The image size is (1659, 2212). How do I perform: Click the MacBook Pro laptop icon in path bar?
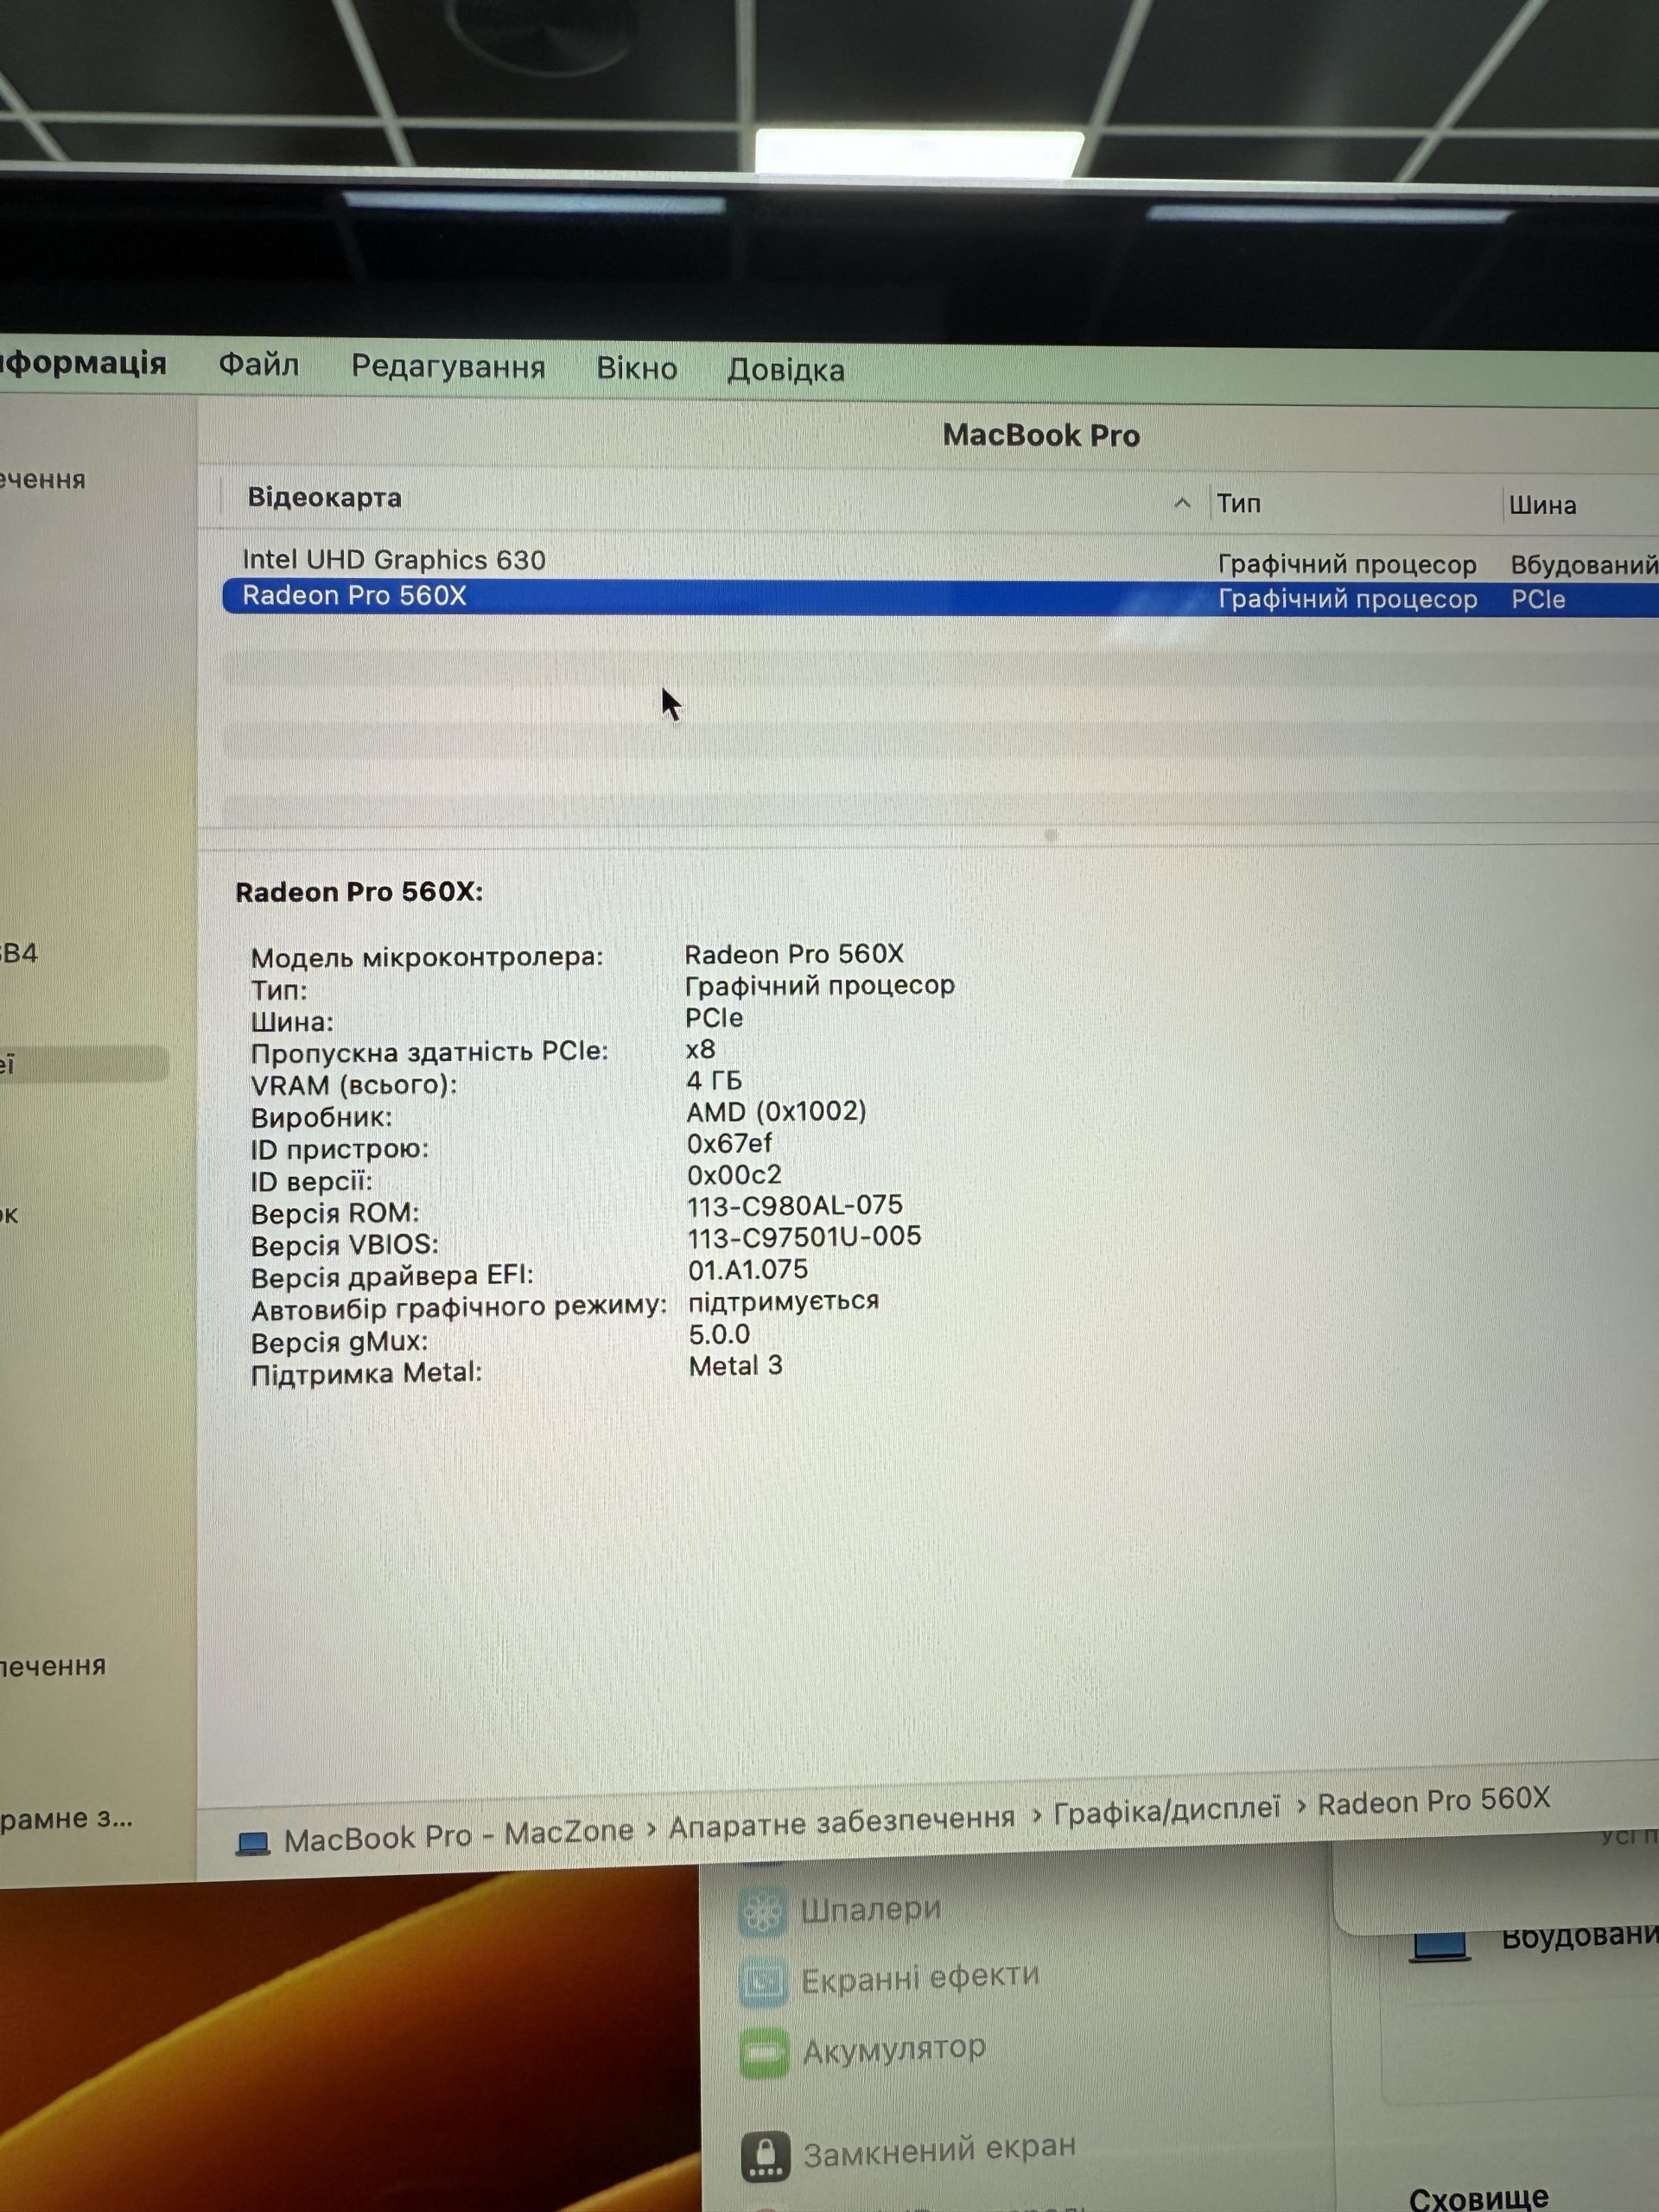[253, 1843]
